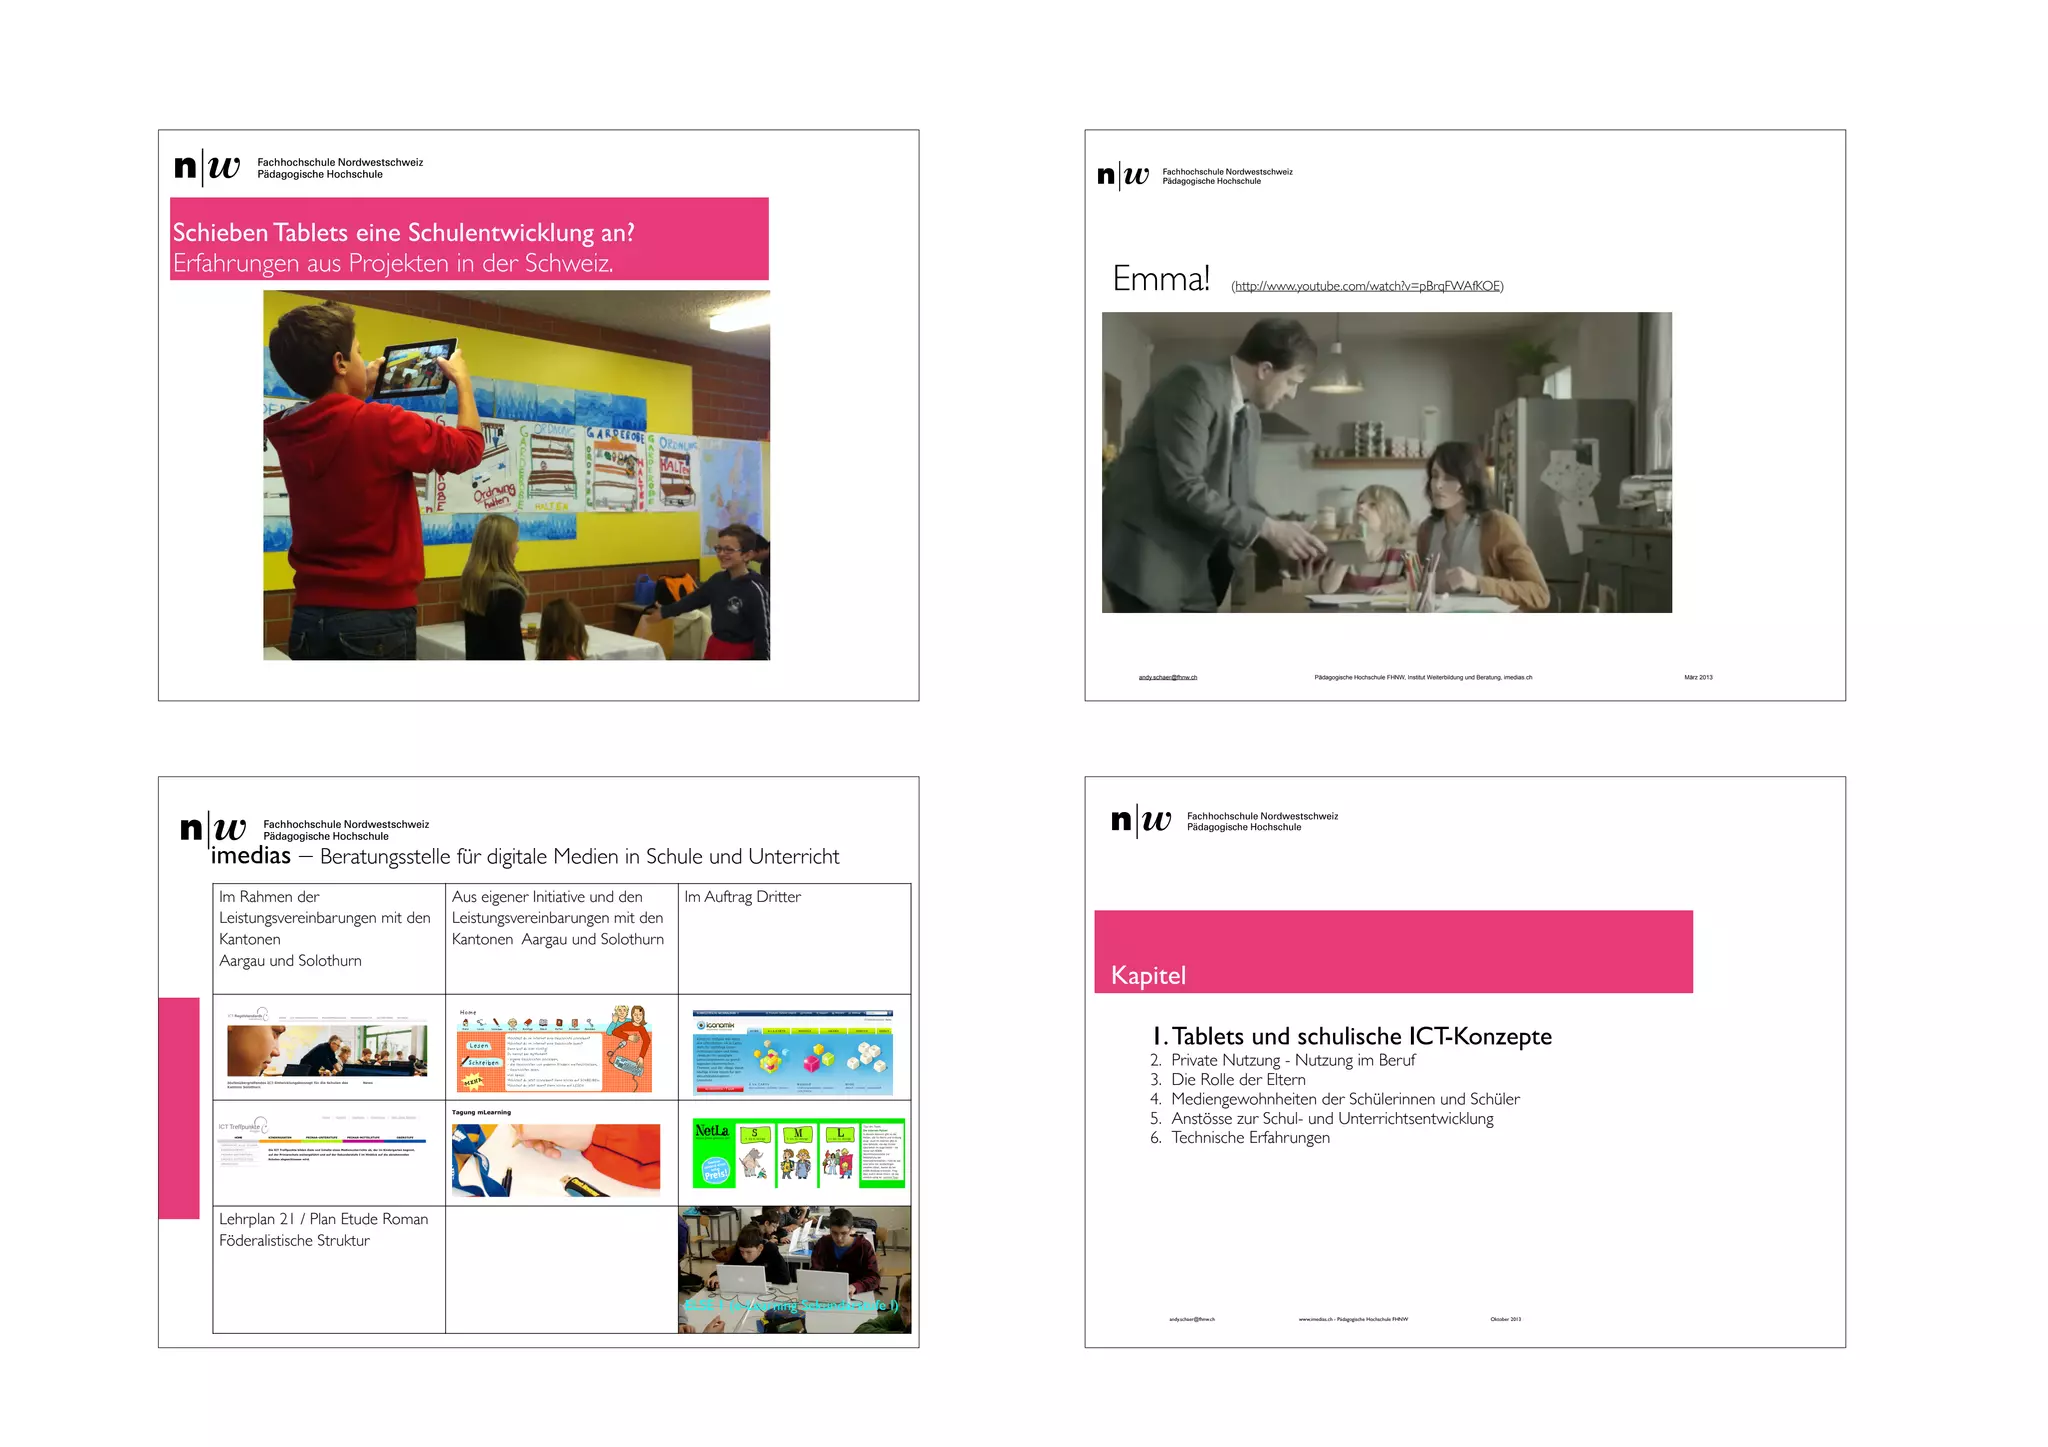Viewport: 2048px width, 1447px height.
Task: Click the boy-with-tablet classroom photo
Action: (516, 475)
